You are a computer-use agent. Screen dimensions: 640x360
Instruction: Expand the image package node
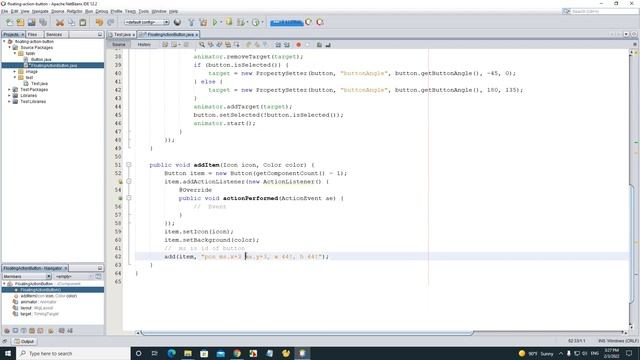(x=15, y=71)
